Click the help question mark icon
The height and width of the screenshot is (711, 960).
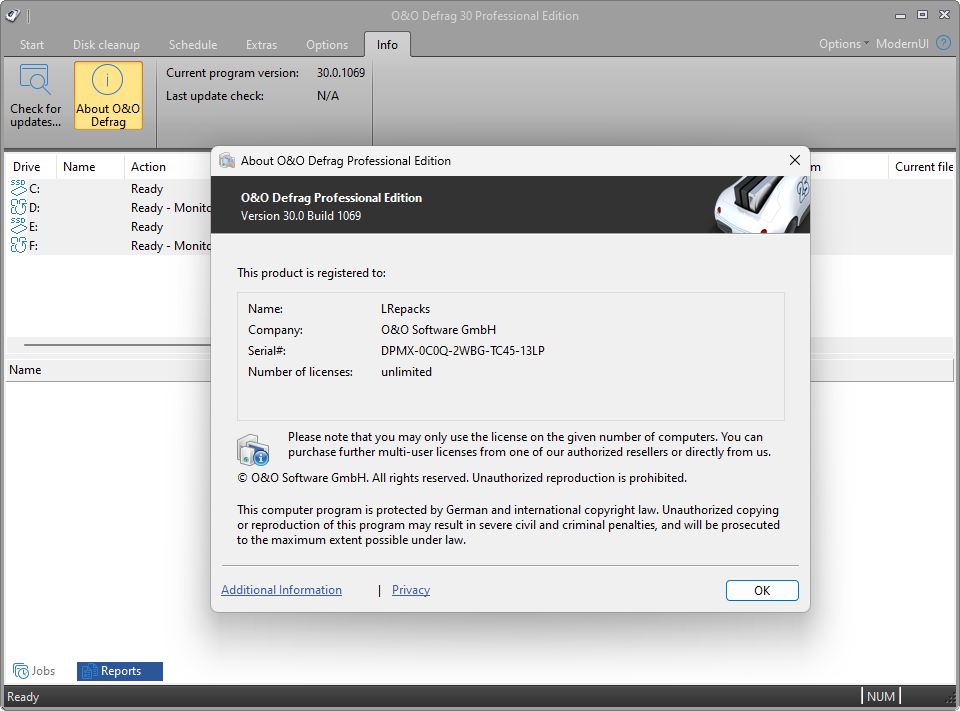click(943, 43)
